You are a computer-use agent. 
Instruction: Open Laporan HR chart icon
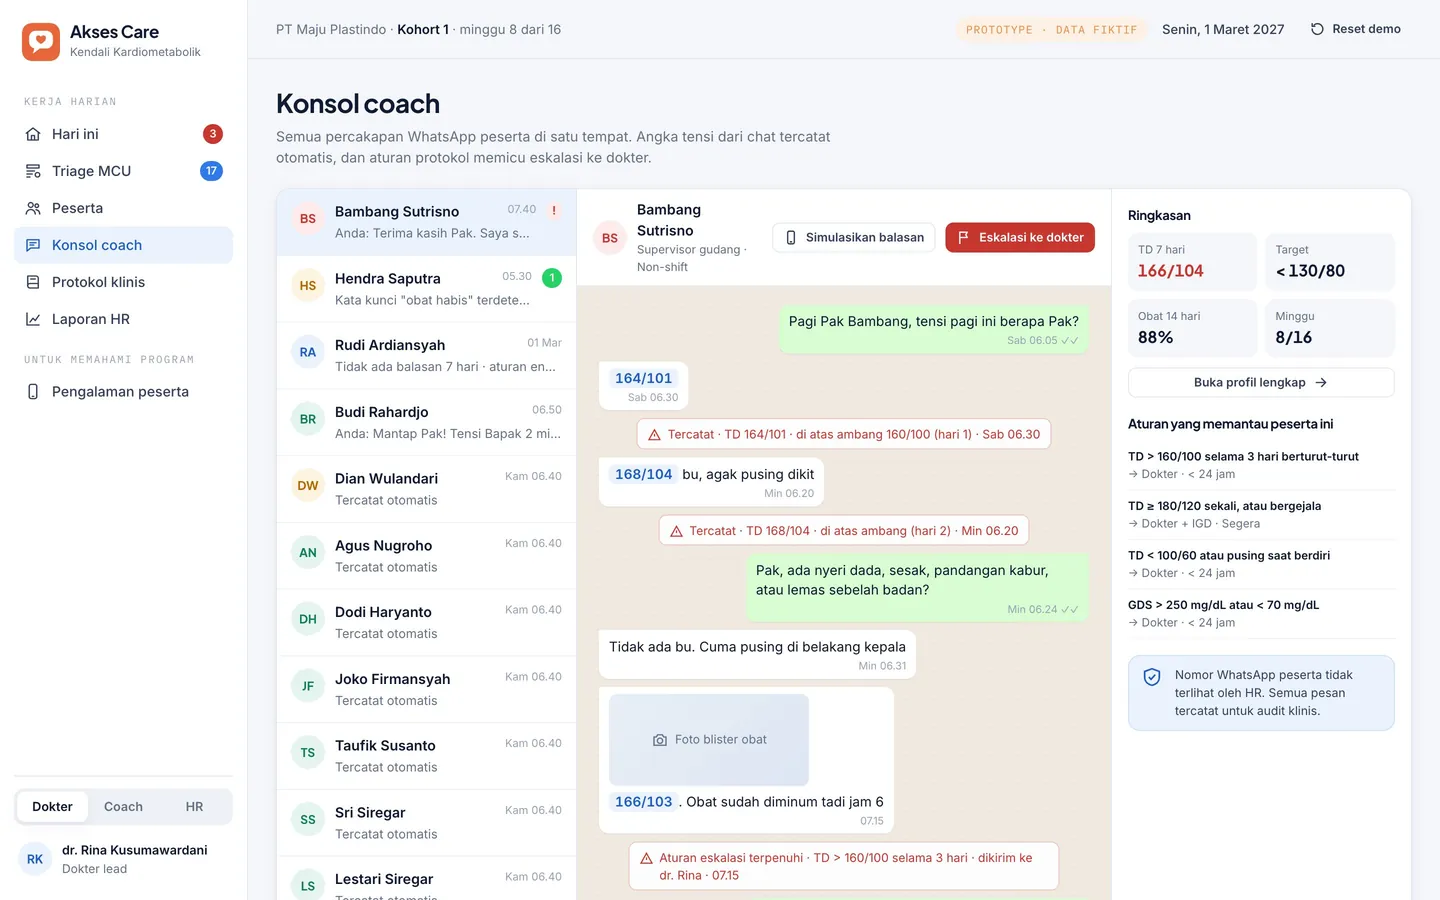[33, 319]
